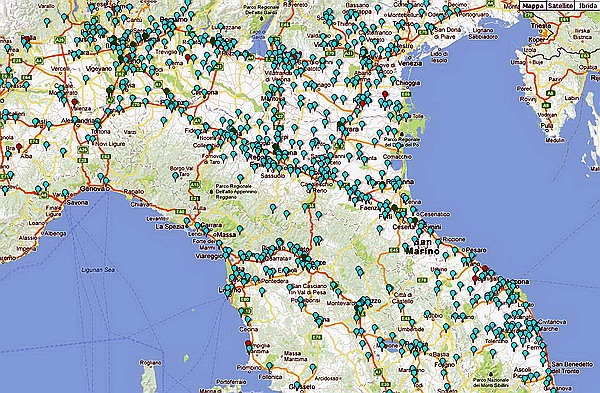Open the cyan marker beside Comacchio
Screen dimensions: 600x393
(388, 164)
